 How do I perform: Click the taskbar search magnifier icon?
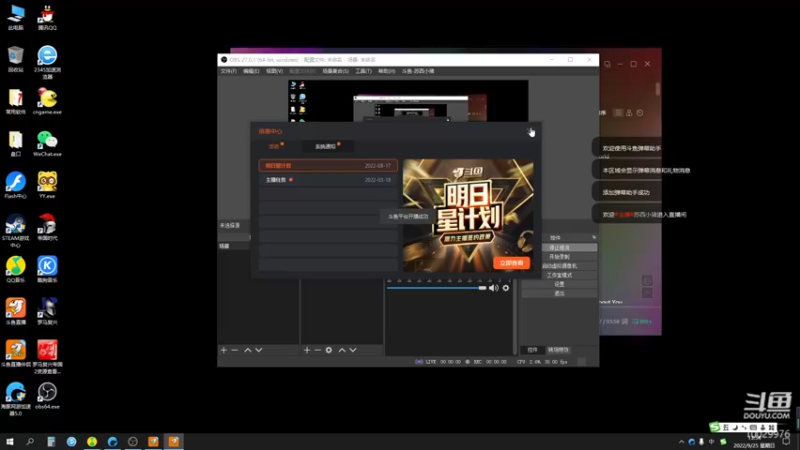click(30, 441)
